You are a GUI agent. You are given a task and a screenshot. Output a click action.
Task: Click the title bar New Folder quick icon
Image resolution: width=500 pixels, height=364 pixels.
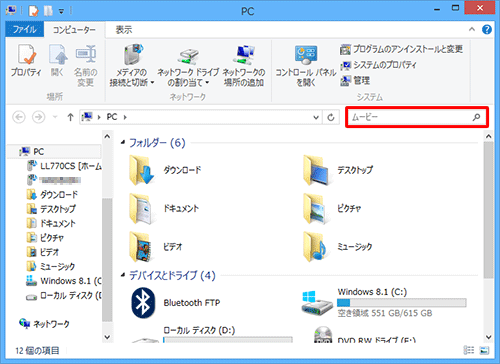click(x=48, y=11)
